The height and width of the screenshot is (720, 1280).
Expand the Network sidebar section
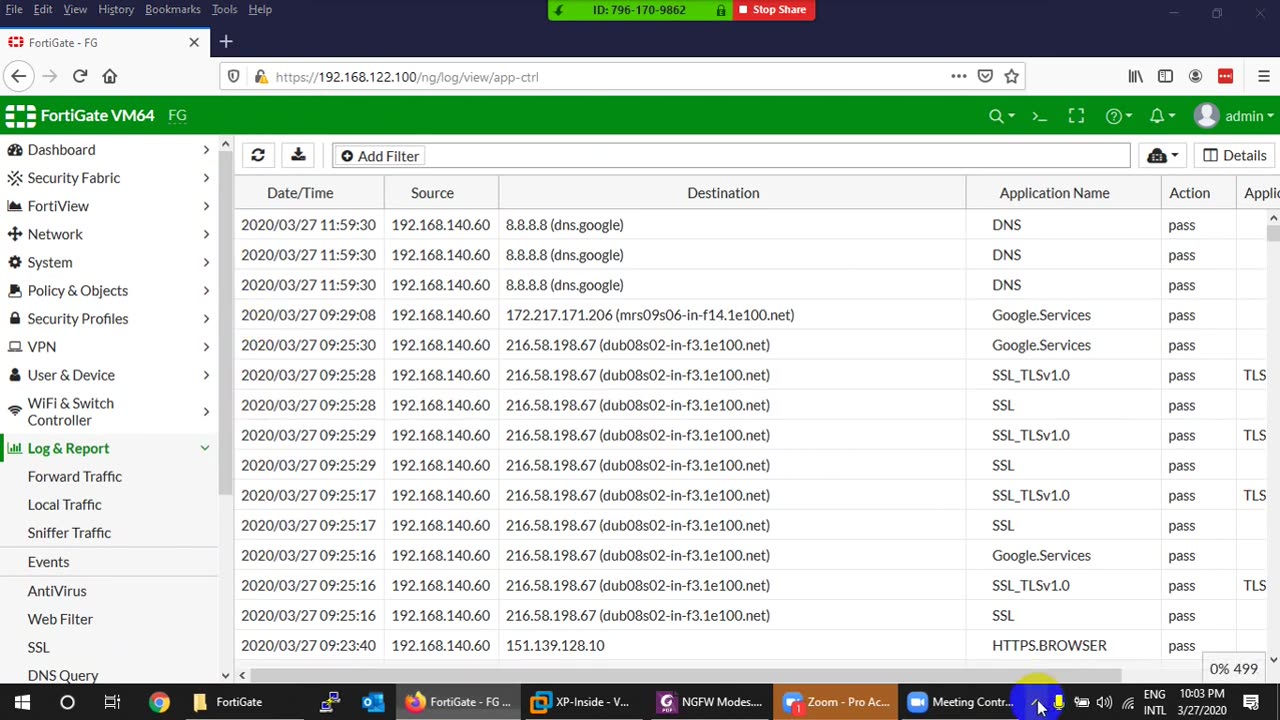click(x=109, y=234)
